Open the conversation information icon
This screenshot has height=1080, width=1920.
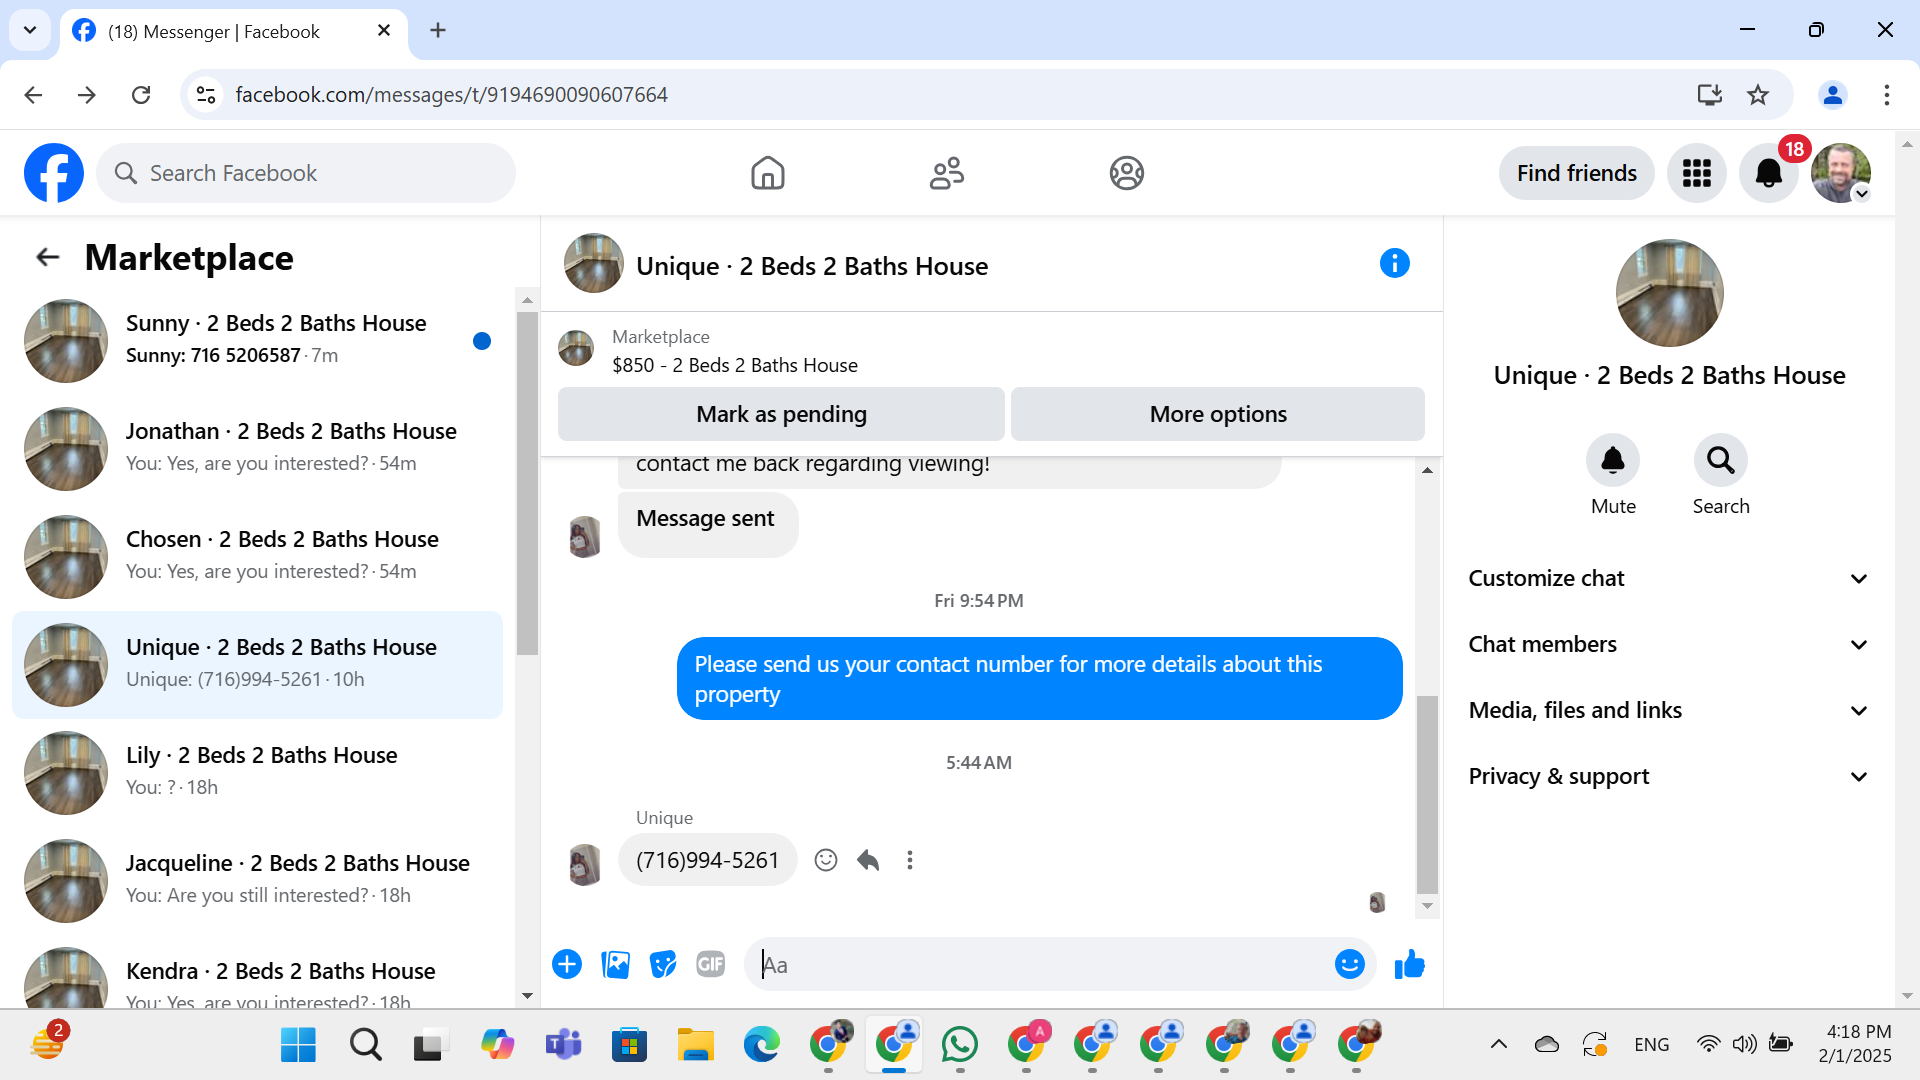(x=1394, y=264)
